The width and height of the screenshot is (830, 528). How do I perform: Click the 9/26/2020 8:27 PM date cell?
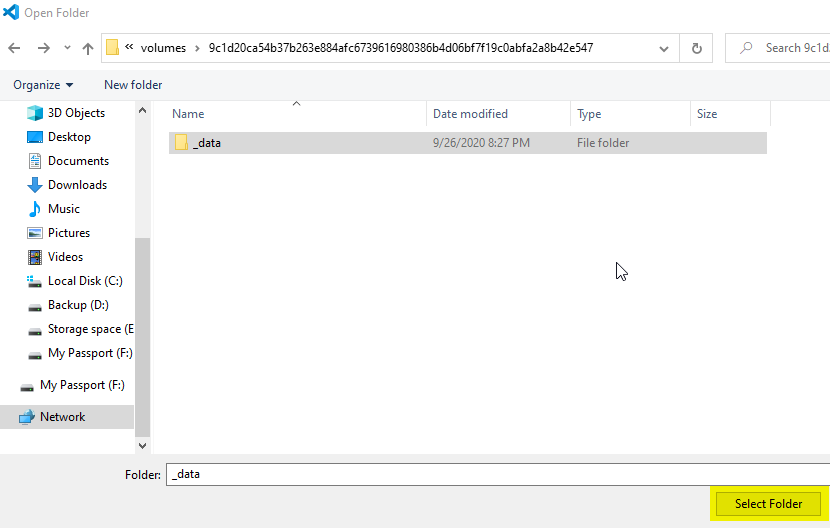(x=481, y=143)
